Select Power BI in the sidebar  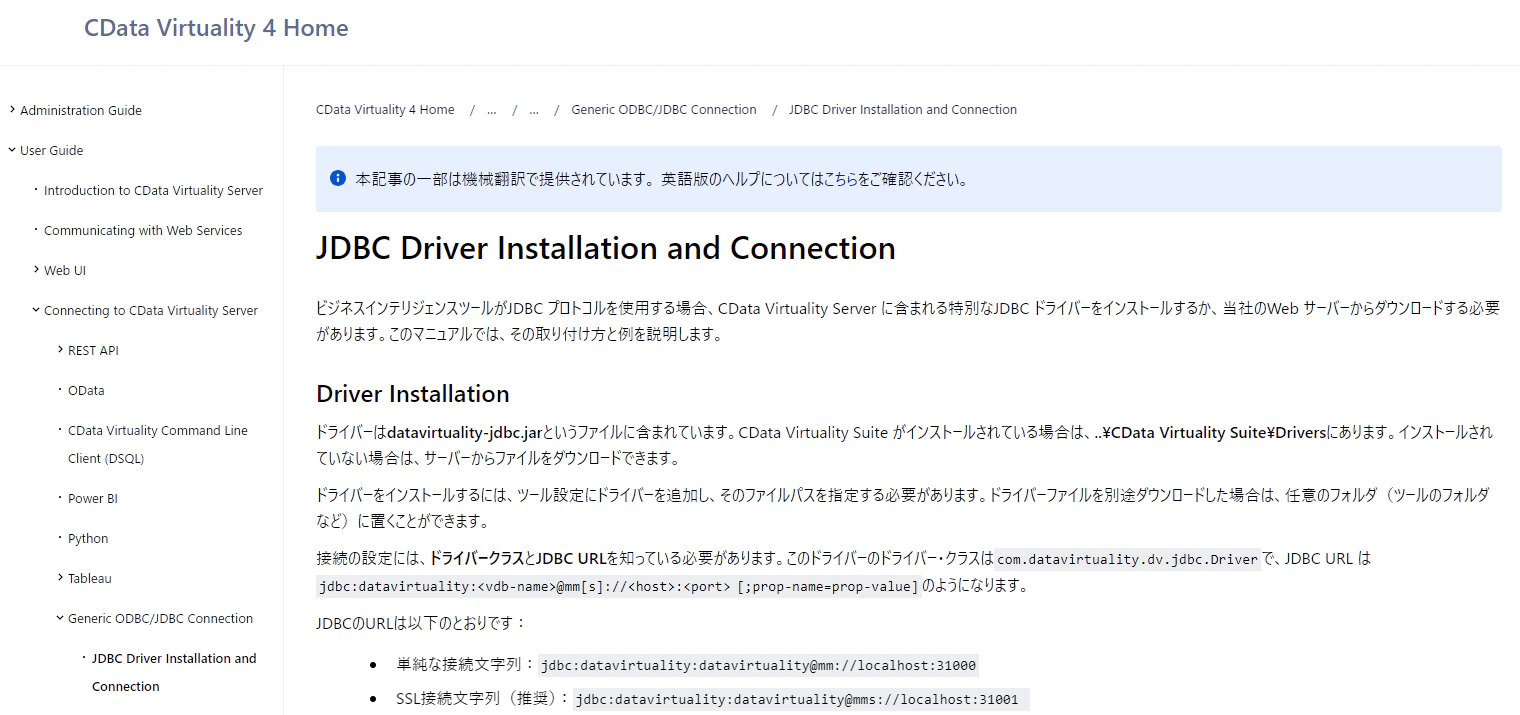[93, 498]
